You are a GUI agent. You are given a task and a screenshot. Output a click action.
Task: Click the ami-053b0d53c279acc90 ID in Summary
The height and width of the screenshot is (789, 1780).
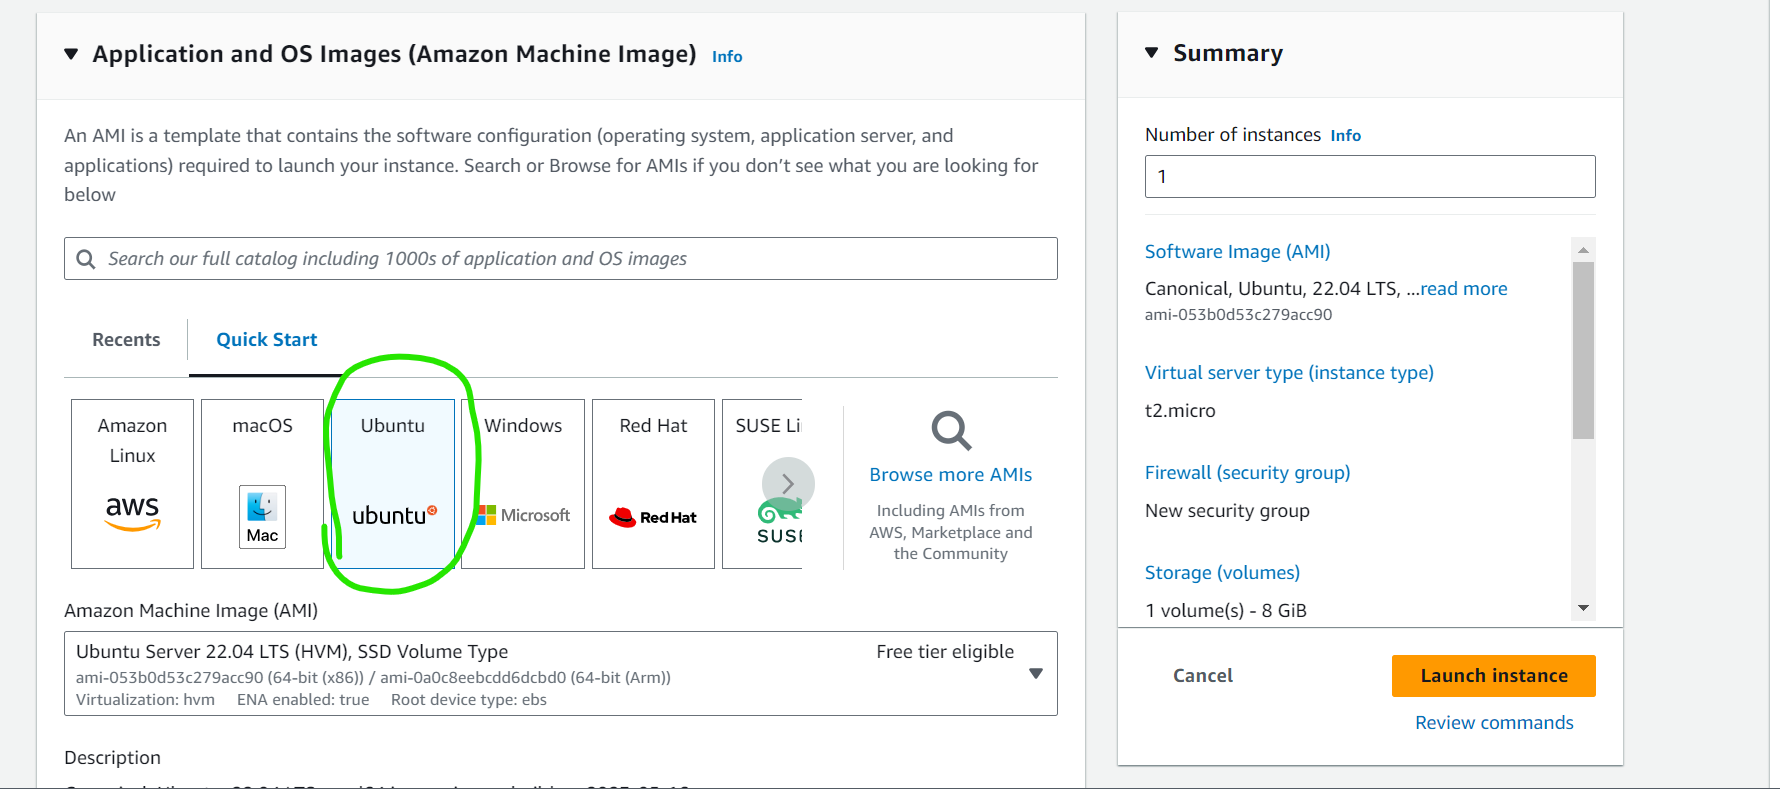point(1238,315)
